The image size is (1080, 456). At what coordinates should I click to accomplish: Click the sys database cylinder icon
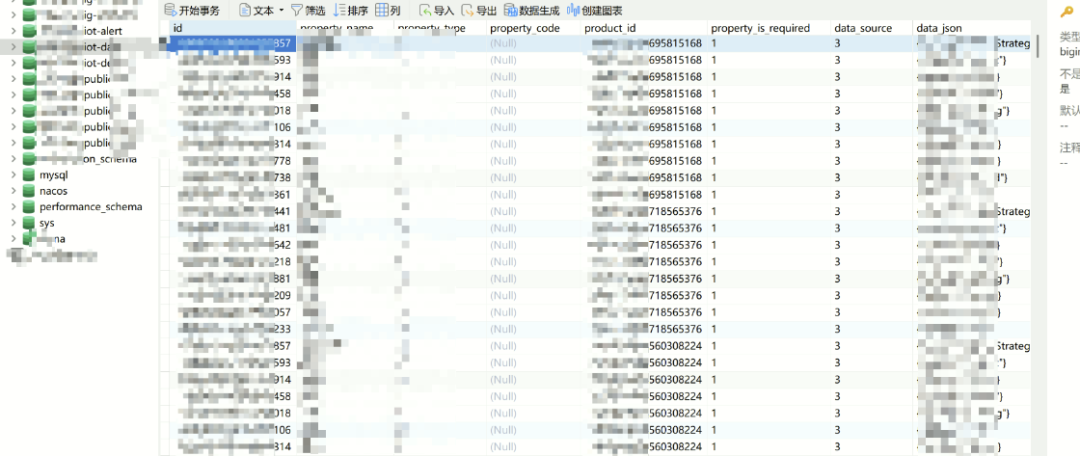coord(28,223)
